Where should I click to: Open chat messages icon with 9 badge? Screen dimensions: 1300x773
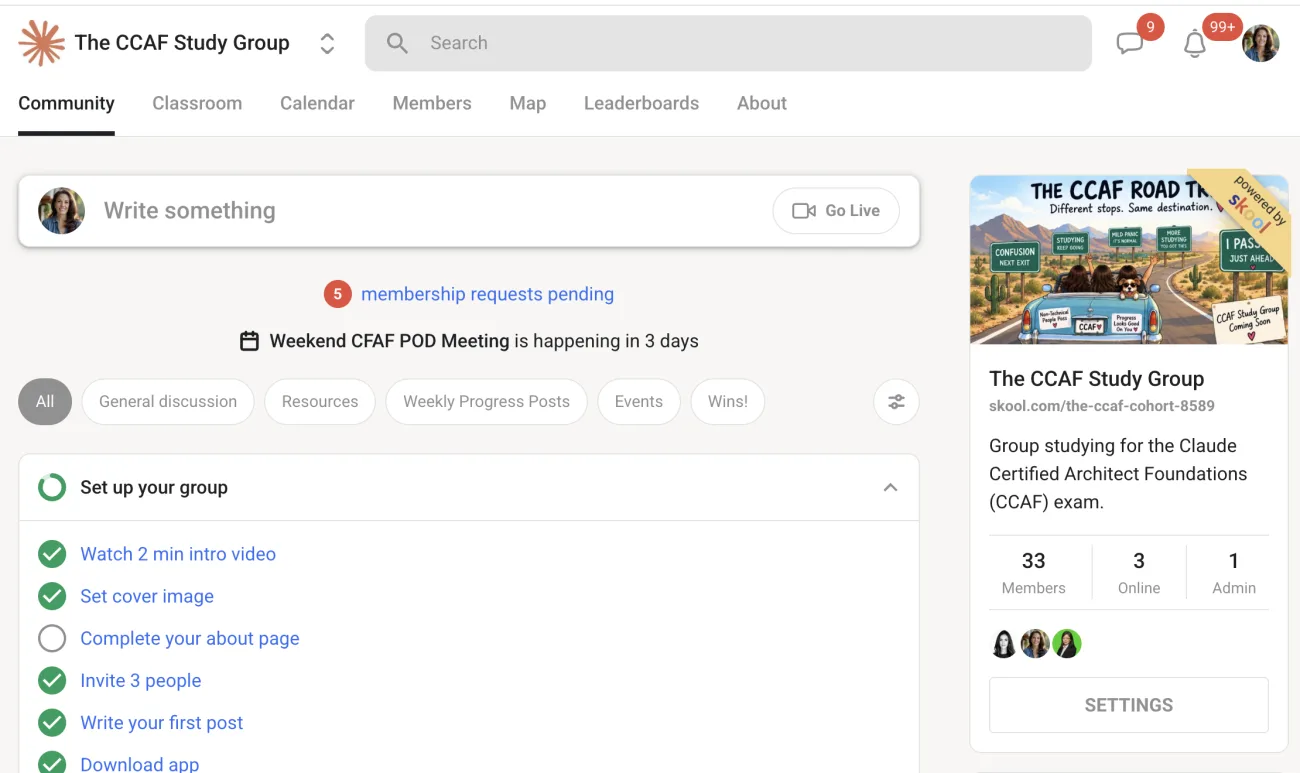point(1130,43)
